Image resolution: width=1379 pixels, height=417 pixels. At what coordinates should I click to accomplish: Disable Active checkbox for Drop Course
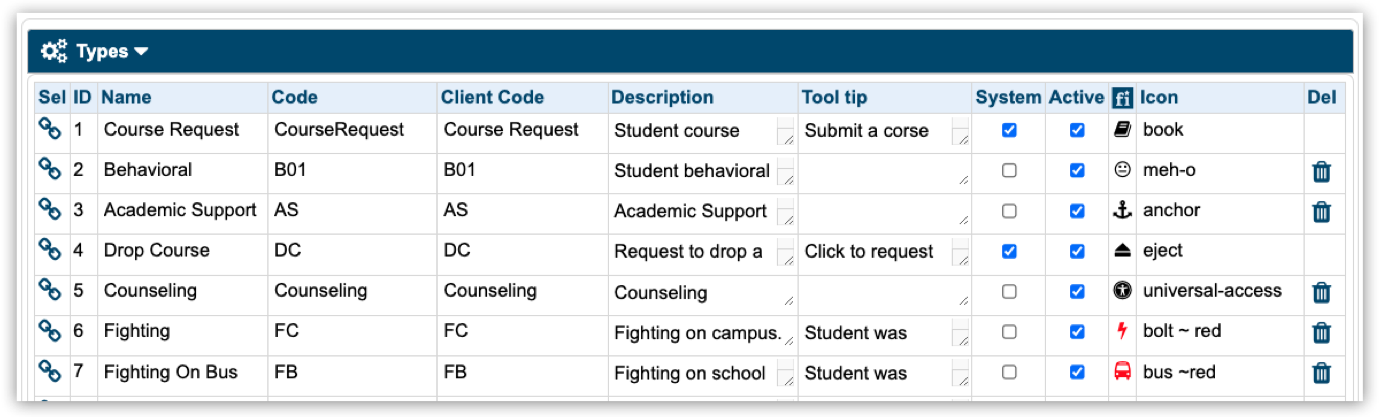[1077, 251]
